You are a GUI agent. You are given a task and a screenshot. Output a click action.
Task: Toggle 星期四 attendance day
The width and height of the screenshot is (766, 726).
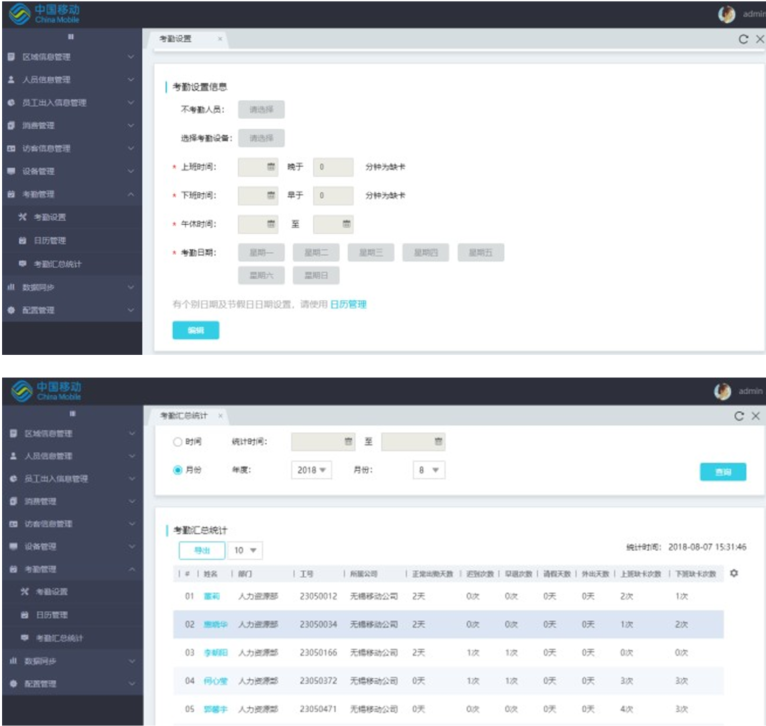click(426, 253)
